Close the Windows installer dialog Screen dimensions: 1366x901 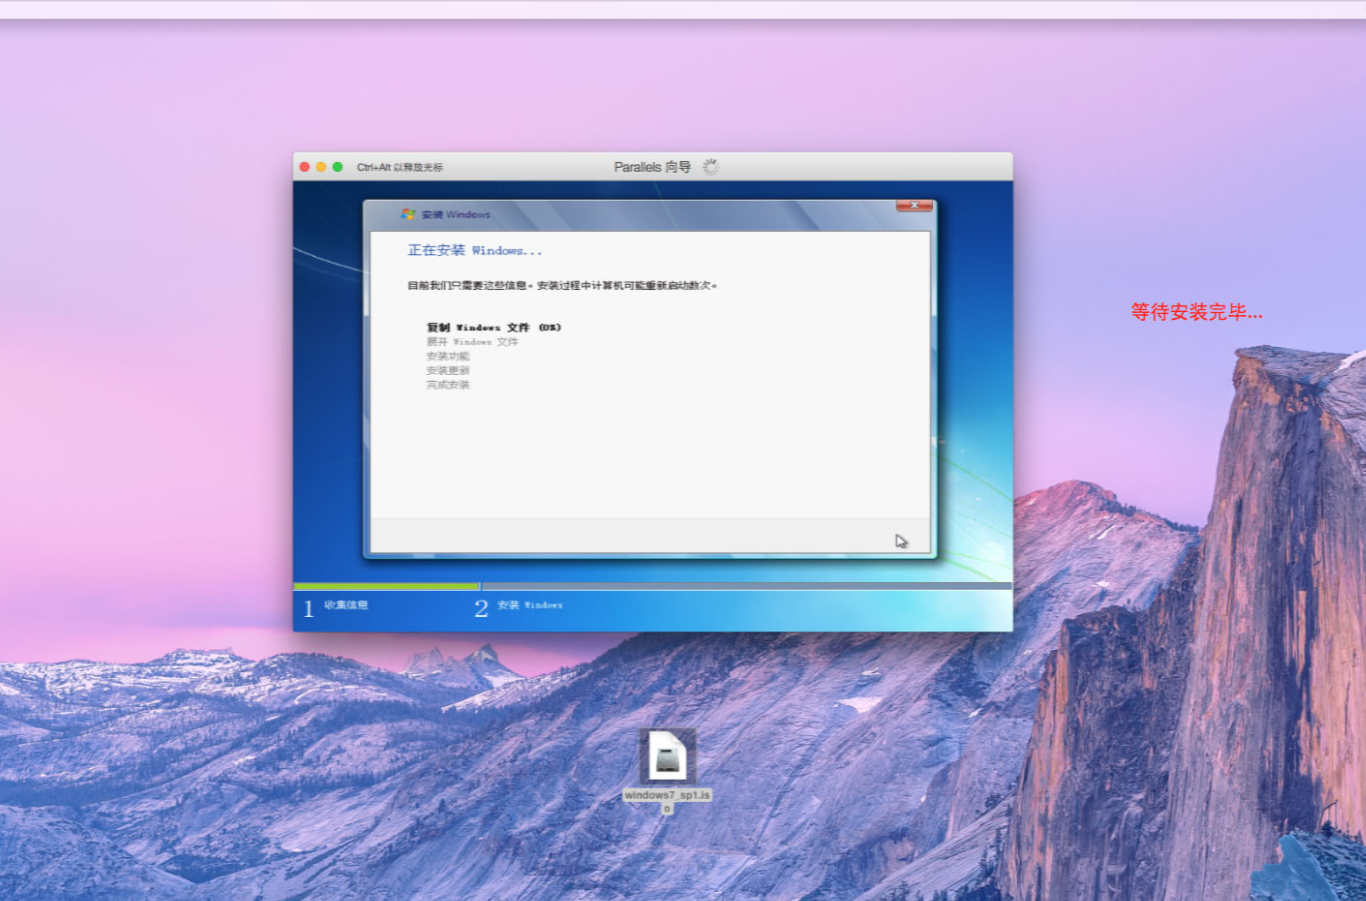tap(914, 205)
